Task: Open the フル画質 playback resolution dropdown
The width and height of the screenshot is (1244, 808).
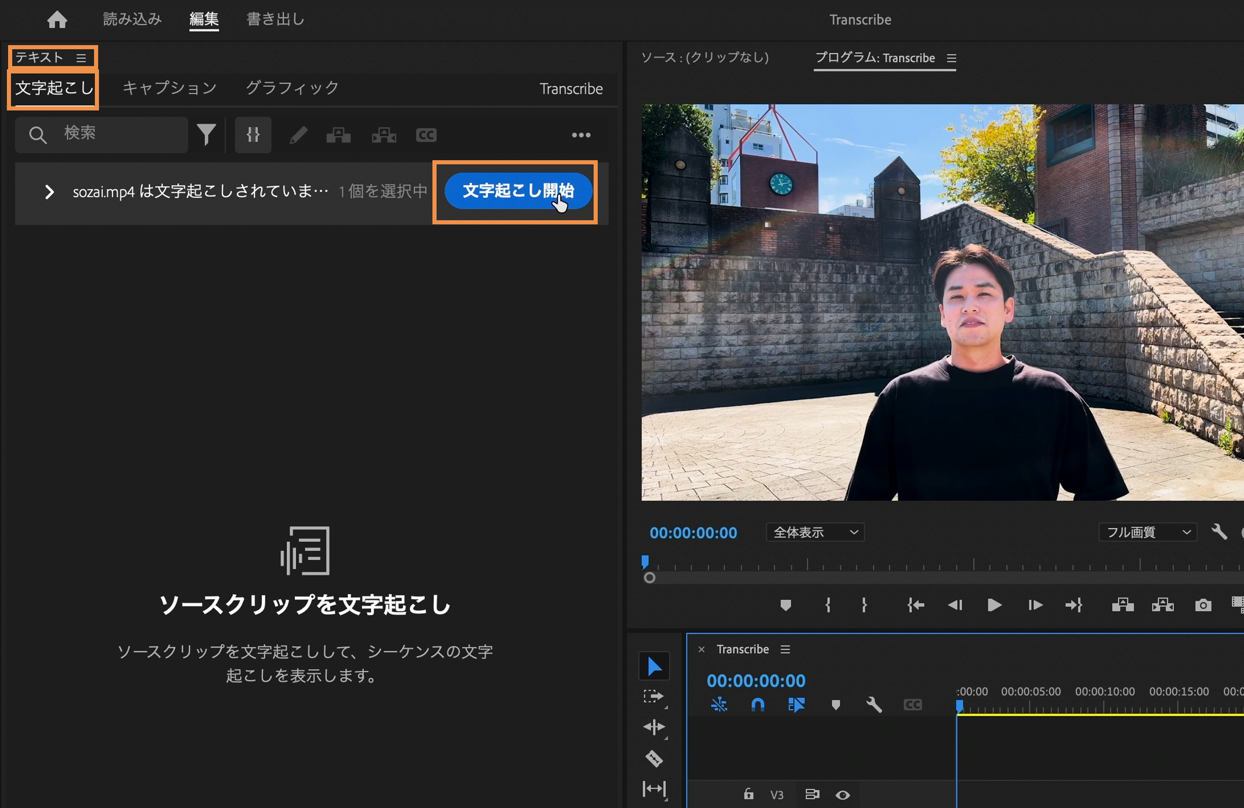Action: click(x=1147, y=532)
